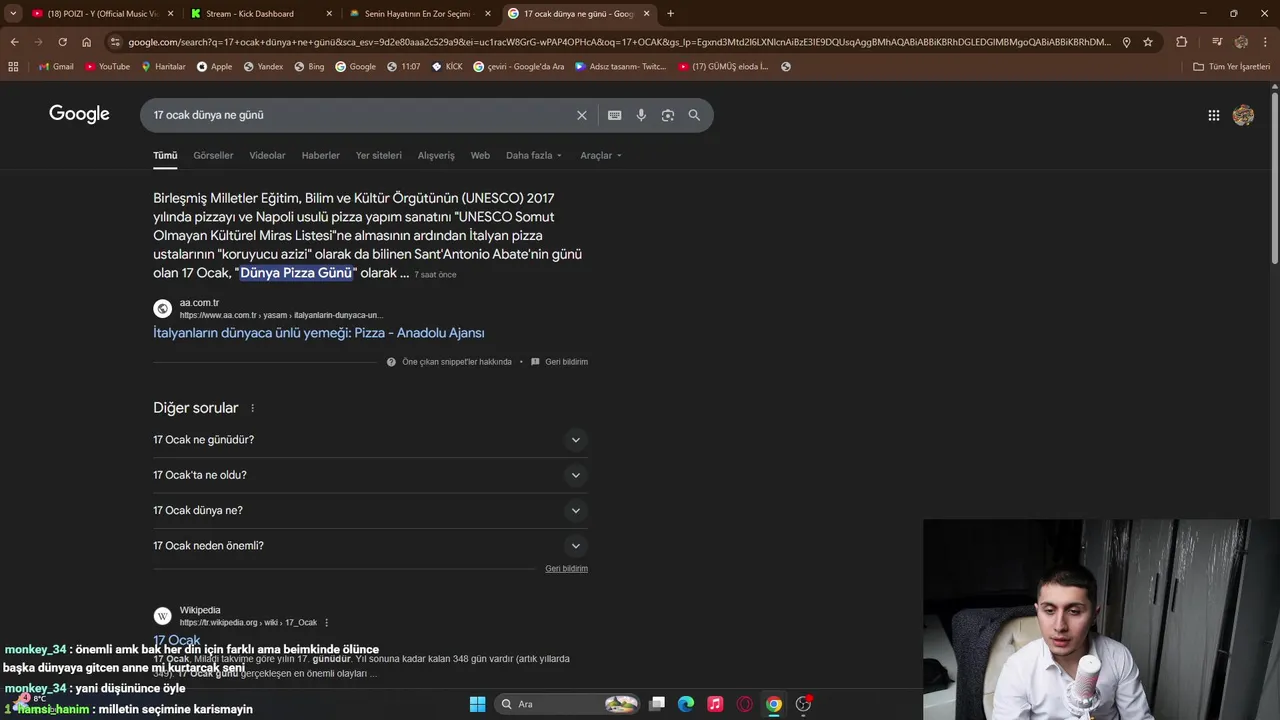View site information in address bar
The width and height of the screenshot is (1280, 720).
point(115,42)
